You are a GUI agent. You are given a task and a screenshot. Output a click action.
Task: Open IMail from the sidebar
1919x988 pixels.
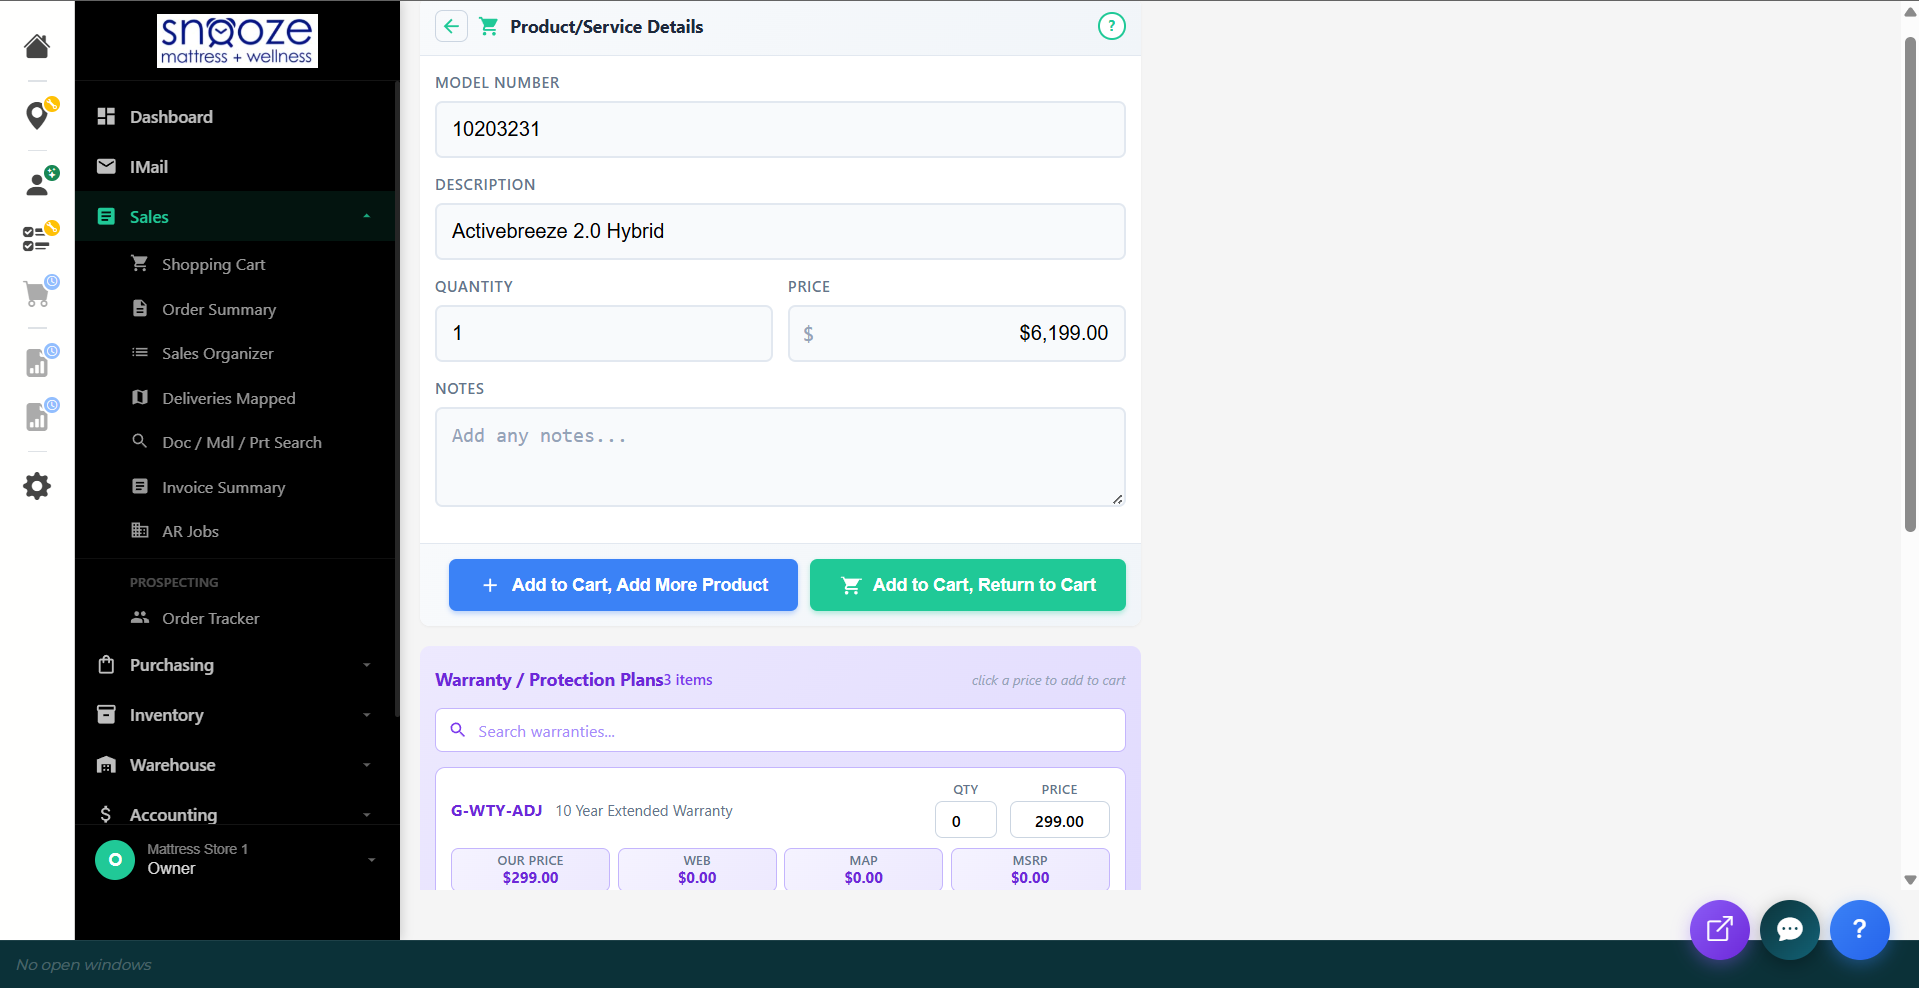[x=235, y=167]
